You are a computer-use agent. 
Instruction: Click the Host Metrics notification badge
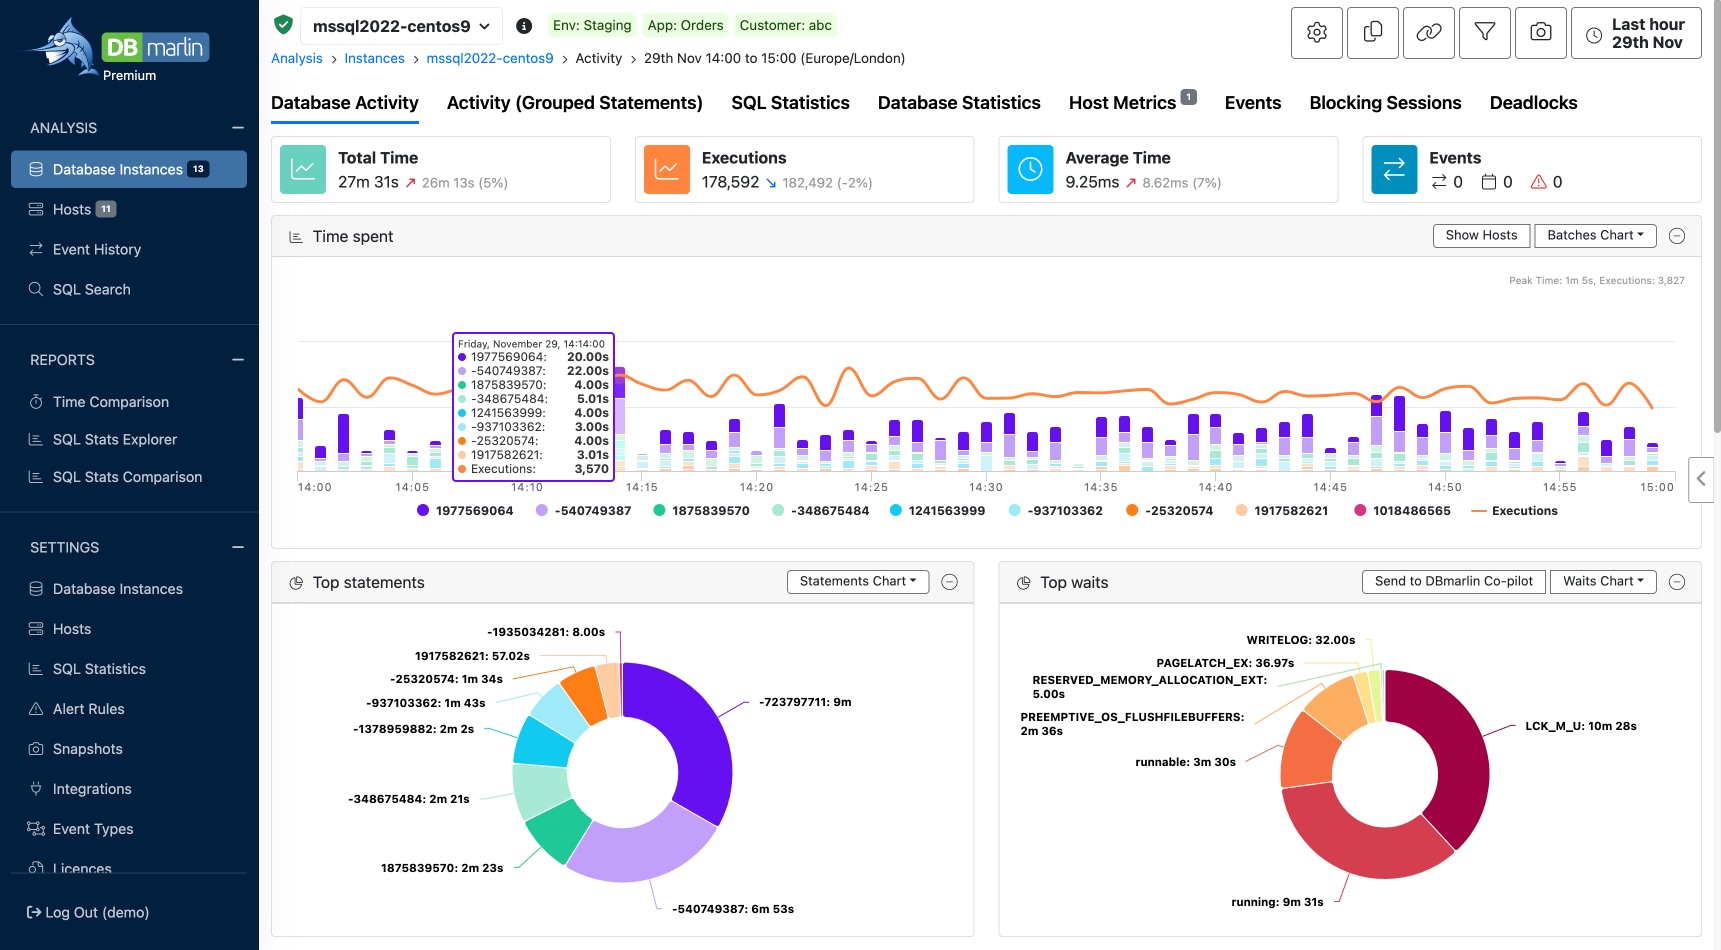[1188, 97]
